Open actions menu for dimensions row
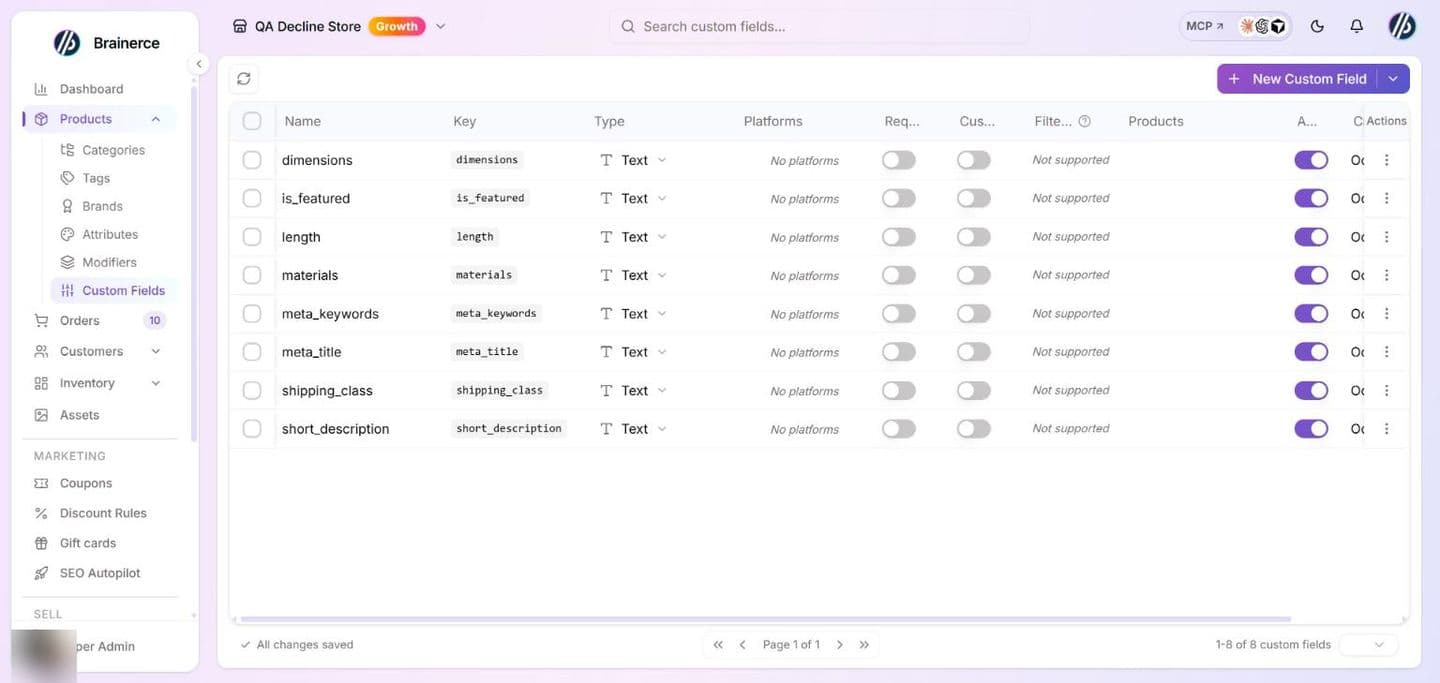The height and width of the screenshot is (683, 1440). click(1386, 160)
